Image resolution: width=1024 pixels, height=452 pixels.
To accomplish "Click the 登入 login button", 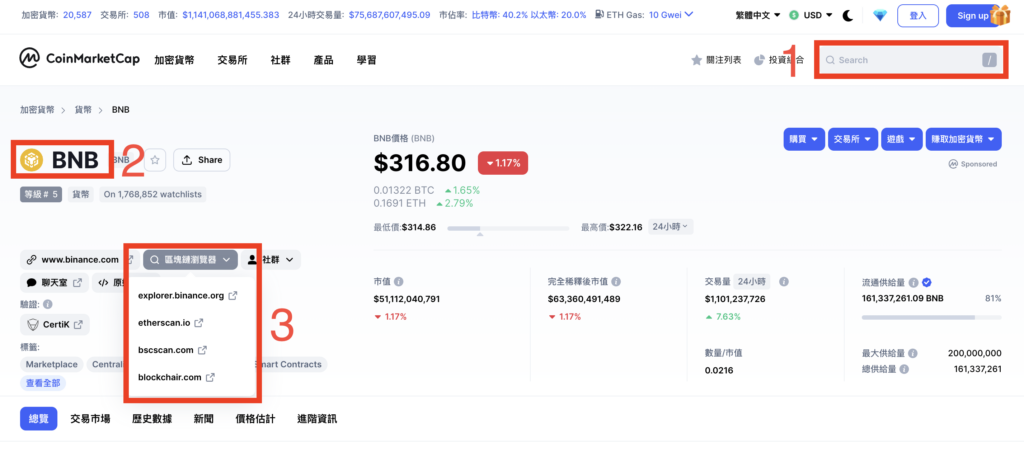I will point(918,16).
